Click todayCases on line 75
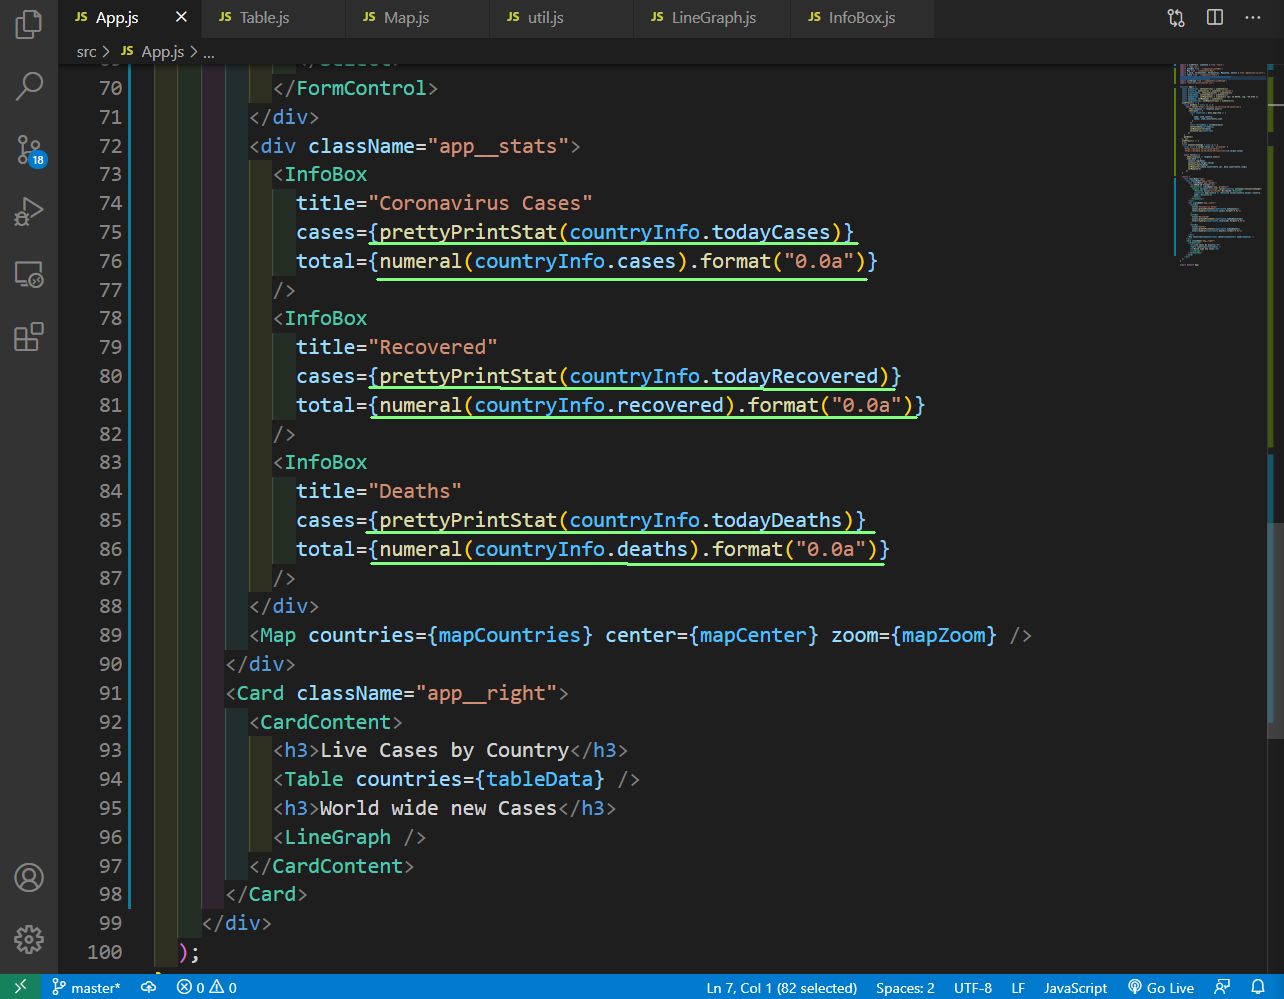Image resolution: width=1284 pixels, height=999 pixels. click(771, 232)
